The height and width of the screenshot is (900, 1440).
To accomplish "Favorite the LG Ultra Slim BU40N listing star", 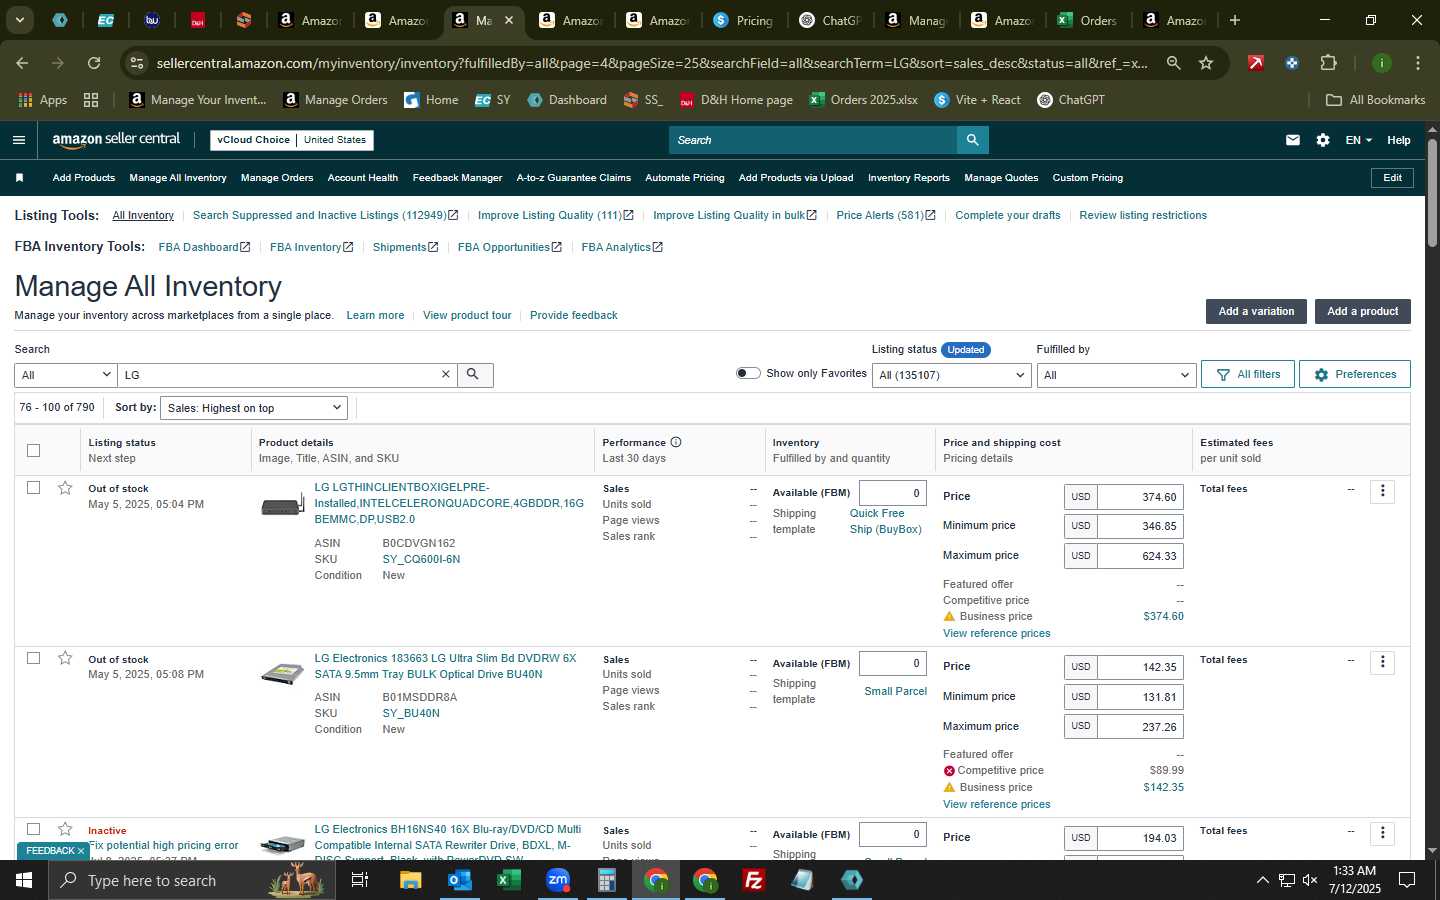I will tap(65, 658).
